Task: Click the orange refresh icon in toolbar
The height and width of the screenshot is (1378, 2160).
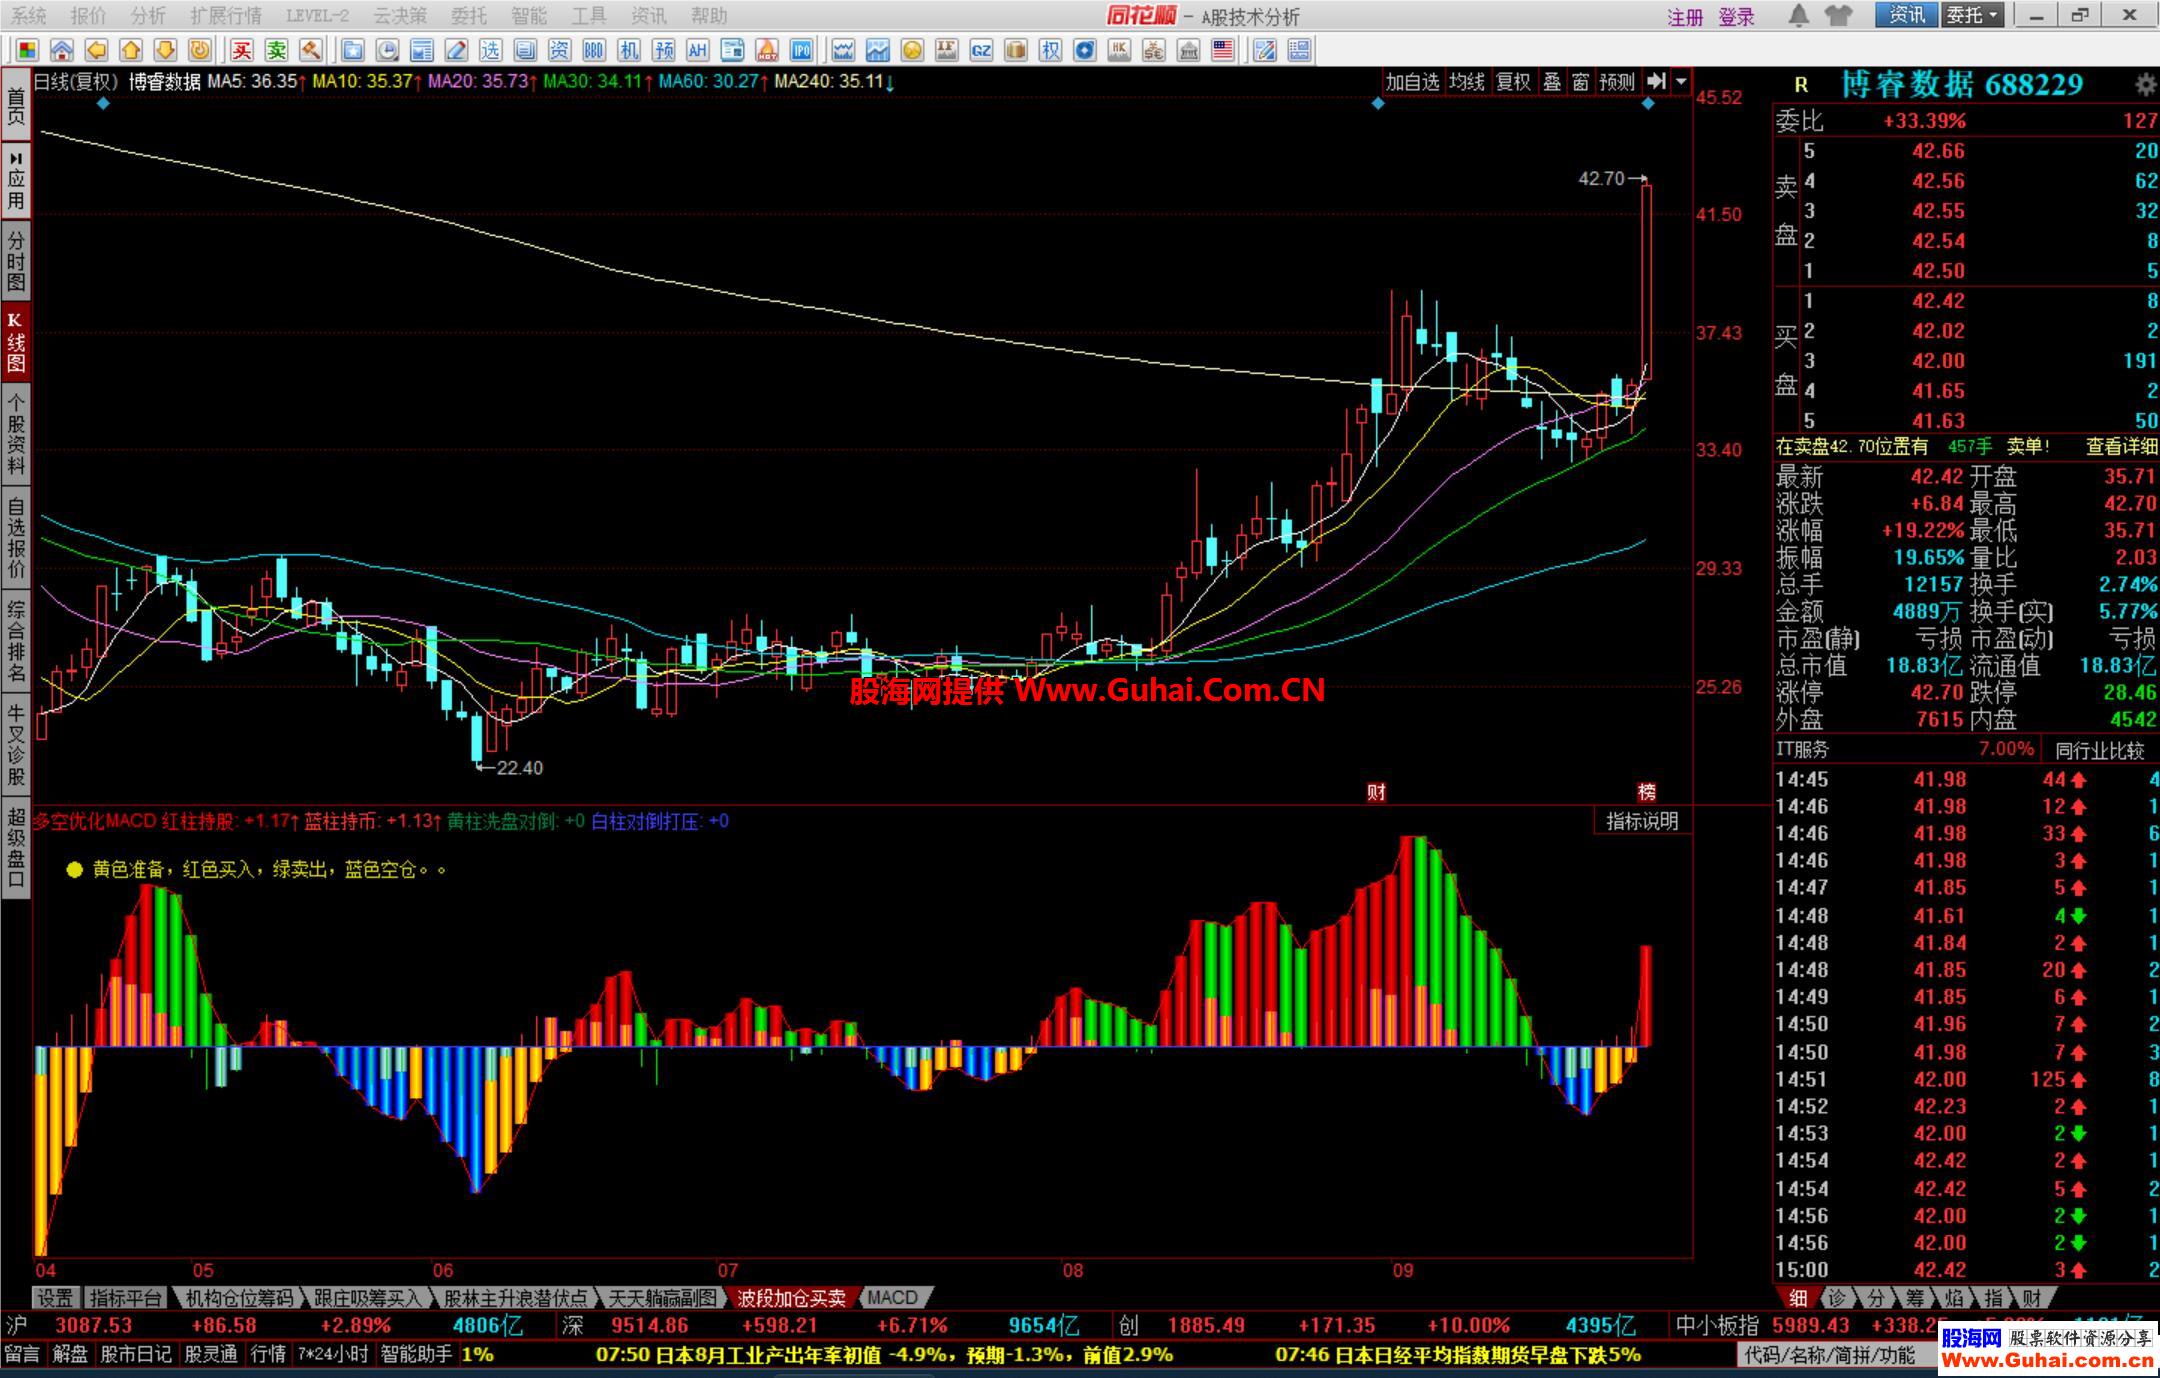Action: (x=200, y=50)
